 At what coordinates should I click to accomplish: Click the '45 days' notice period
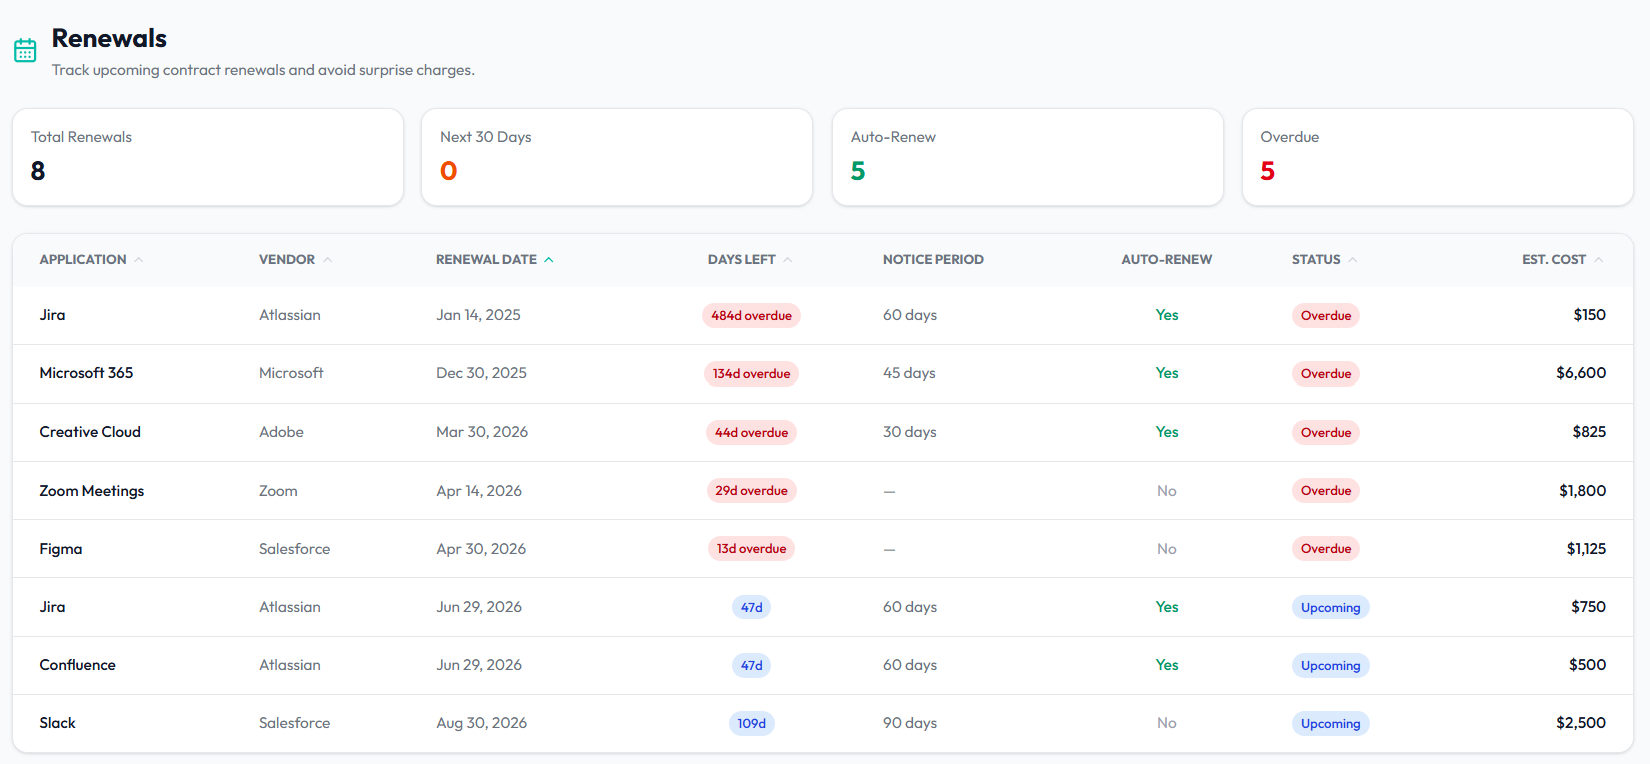click(x=909, y=373)
